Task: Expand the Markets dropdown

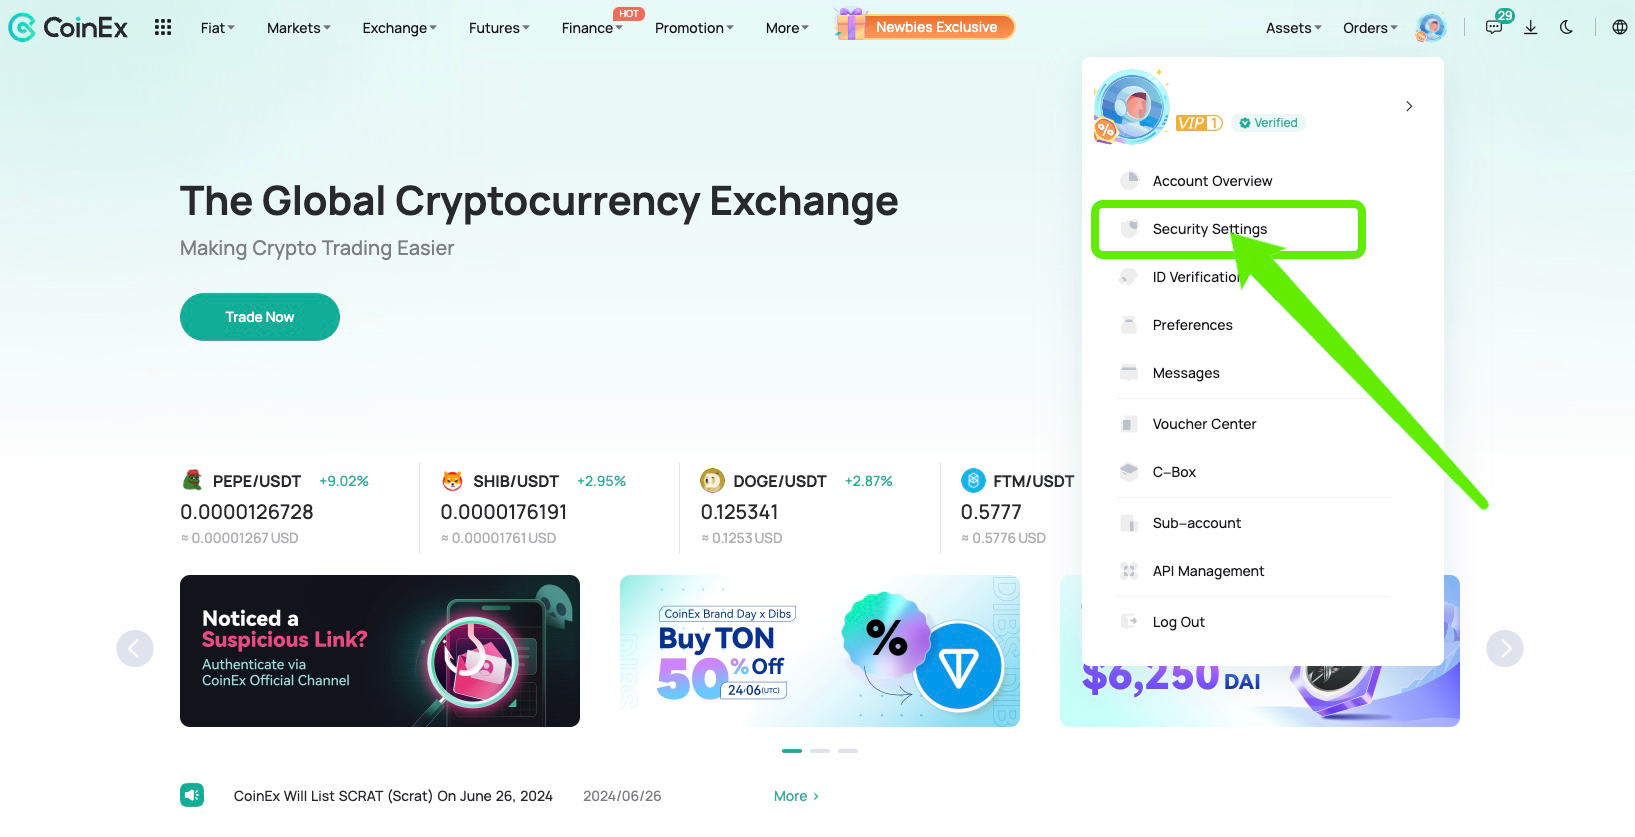Action: 298,28
